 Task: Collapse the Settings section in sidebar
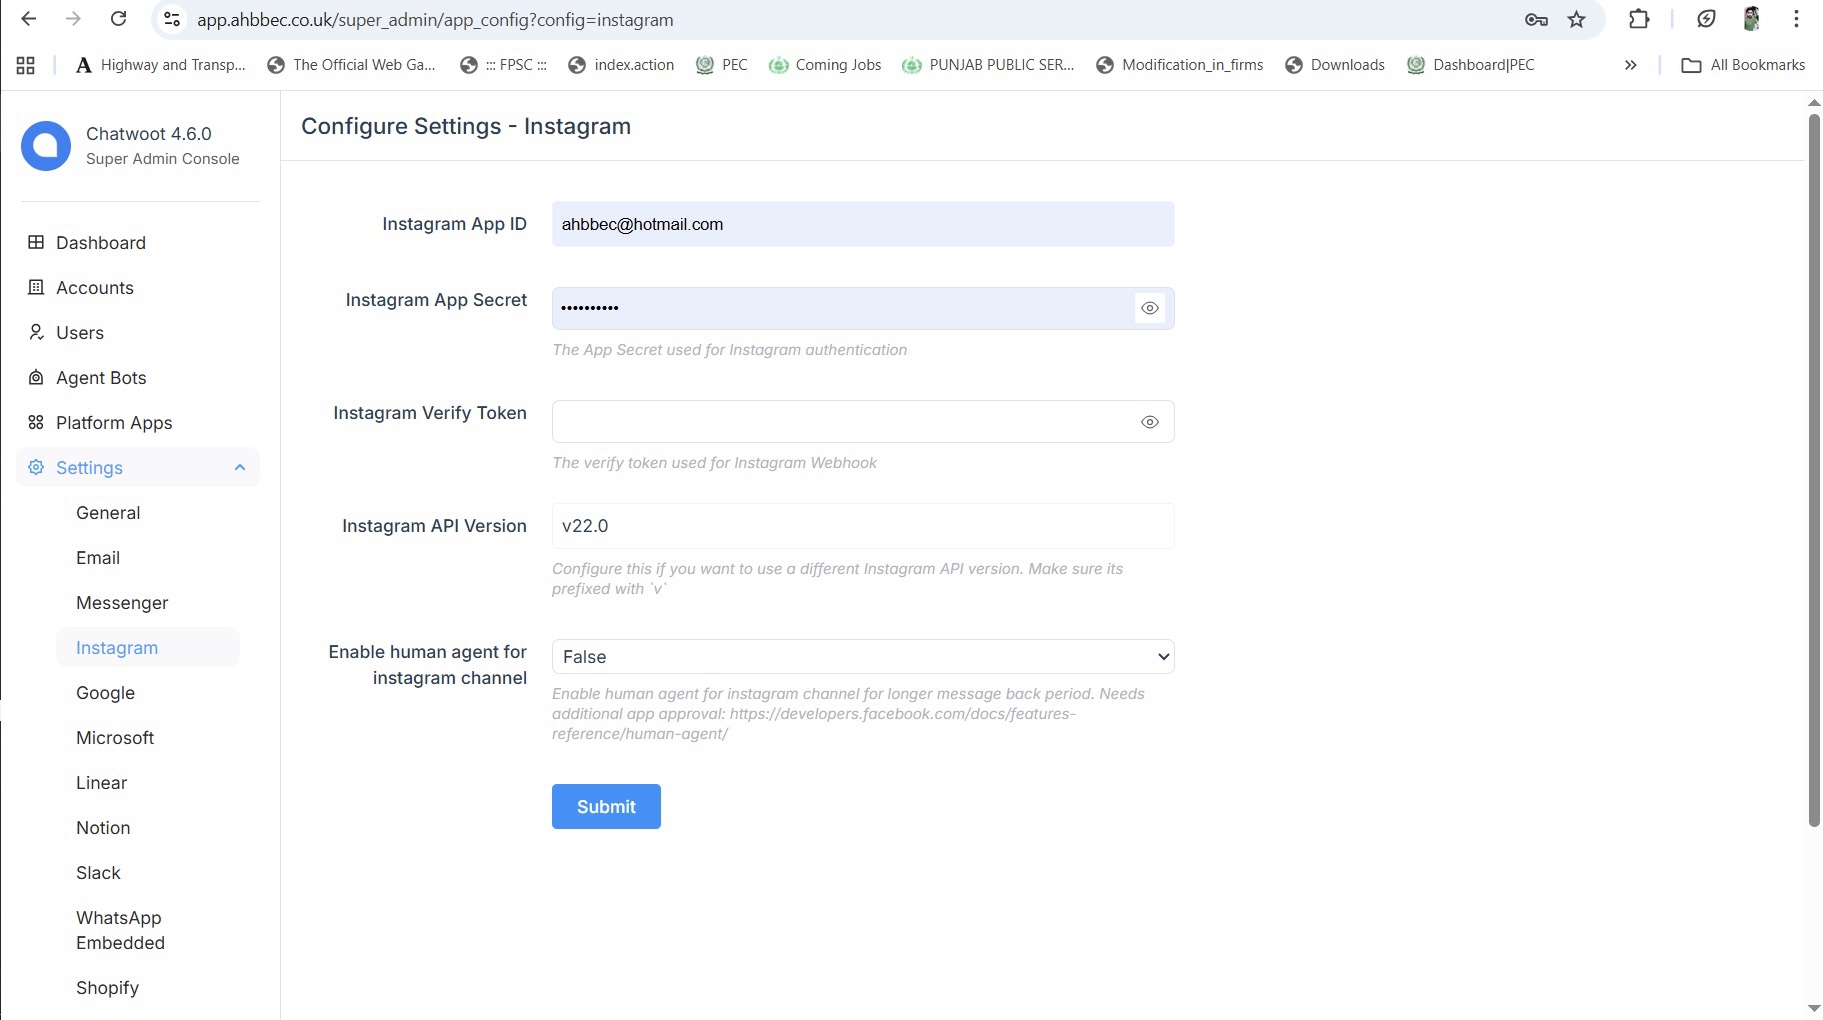click(x=239, y=467)
